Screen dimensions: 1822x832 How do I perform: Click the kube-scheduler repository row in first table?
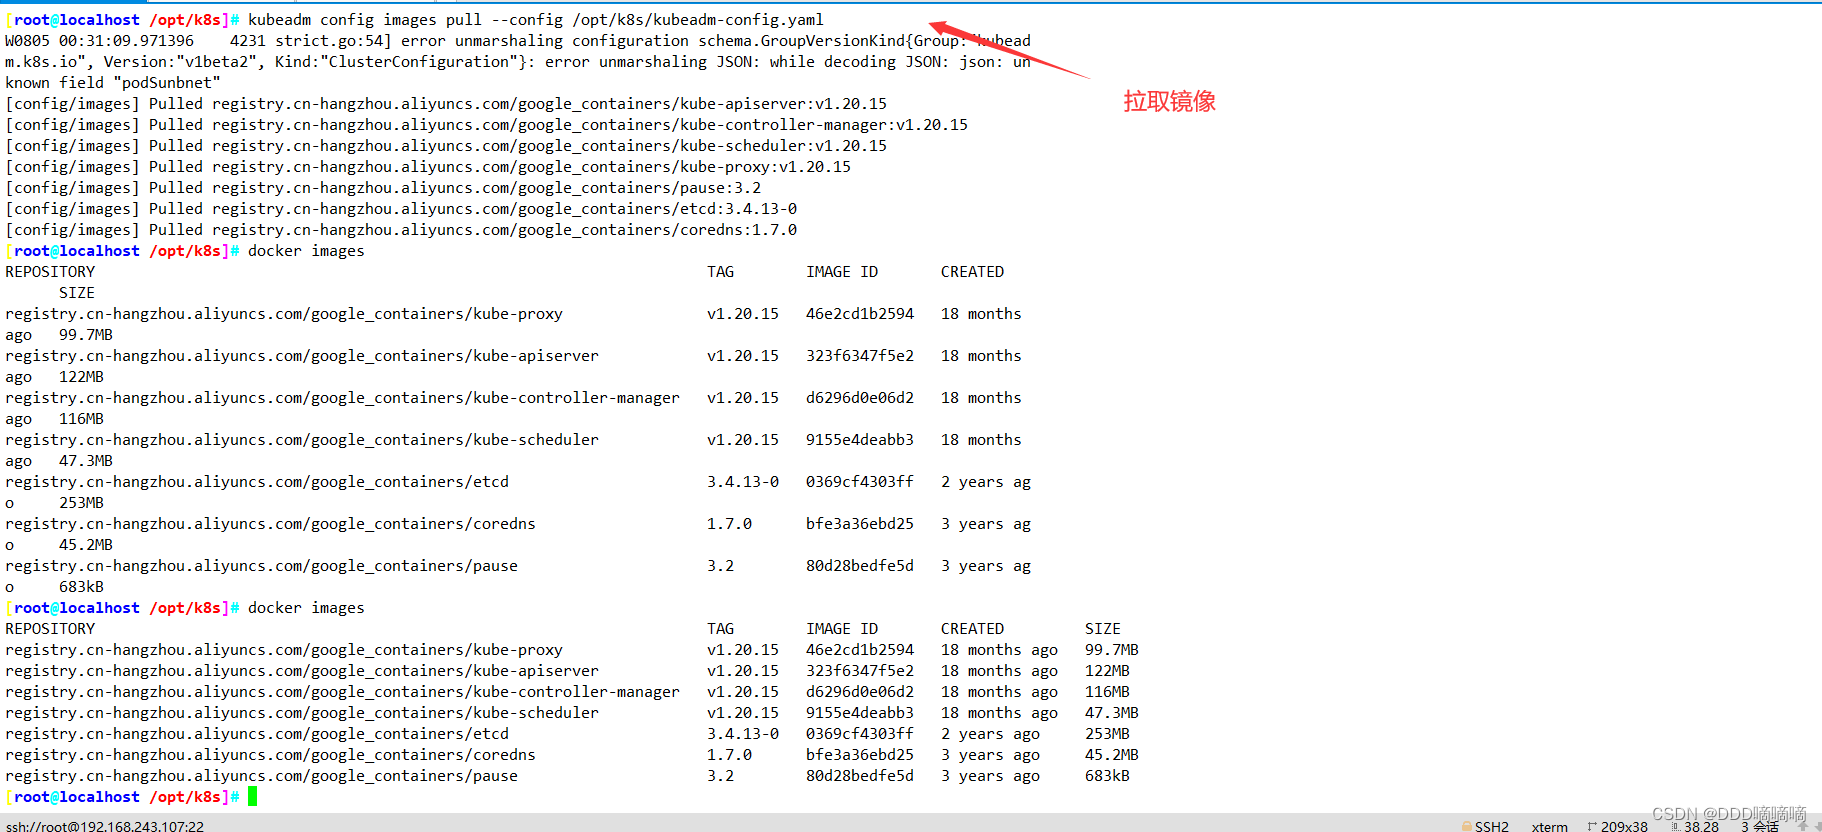tap(302, 439)
